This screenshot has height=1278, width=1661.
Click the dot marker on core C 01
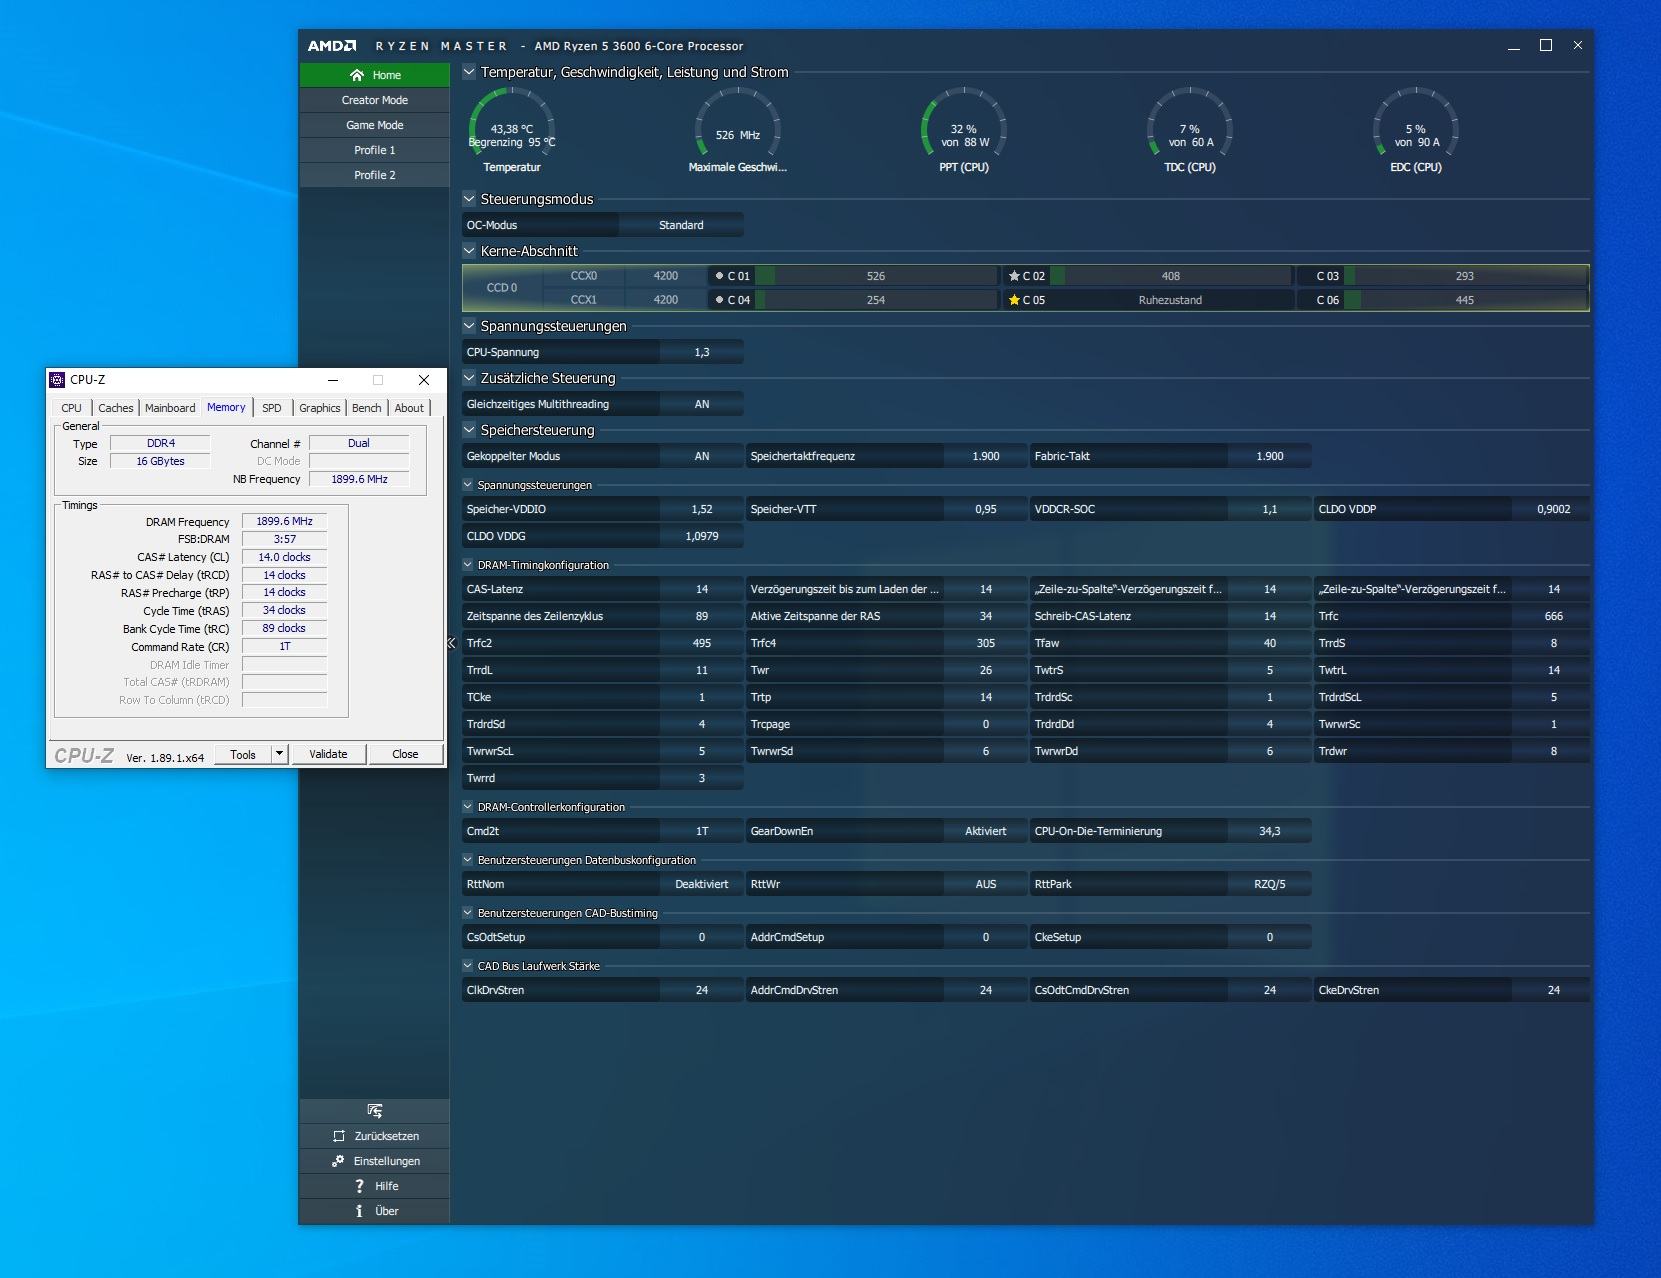719,276
